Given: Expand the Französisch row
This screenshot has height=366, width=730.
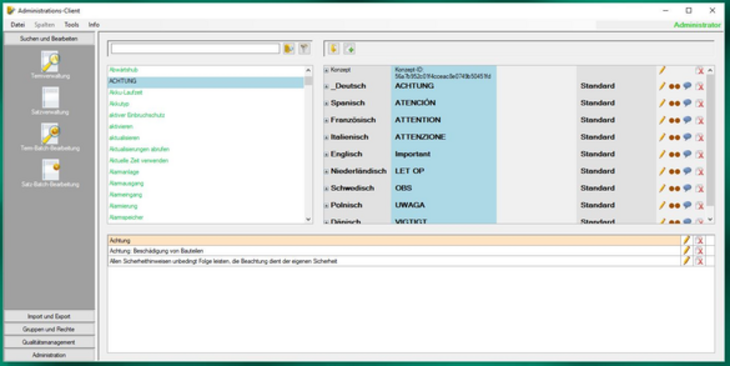Looking at the screenshot, I should pos(326,121).
